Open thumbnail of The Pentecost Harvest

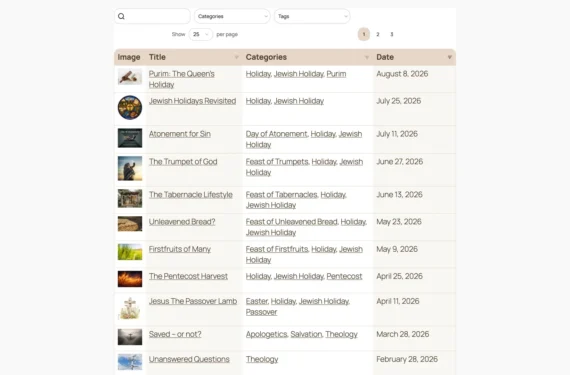click(130, 279)
